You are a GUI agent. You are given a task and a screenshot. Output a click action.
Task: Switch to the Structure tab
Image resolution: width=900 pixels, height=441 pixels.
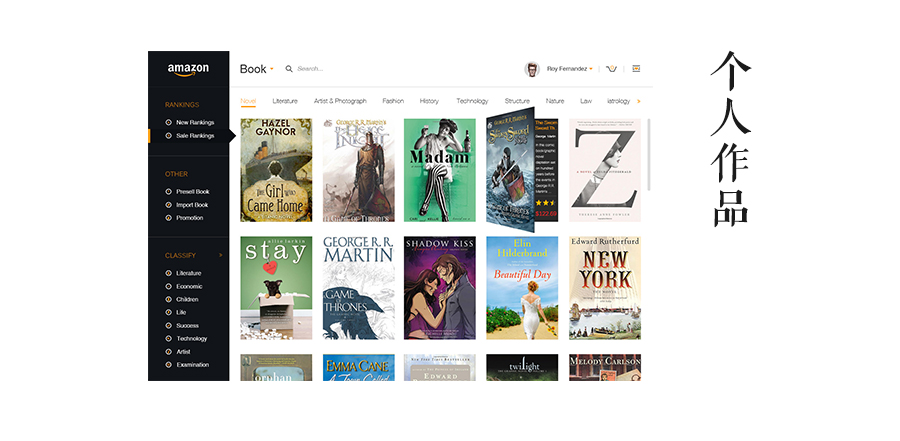coord(517,101)
